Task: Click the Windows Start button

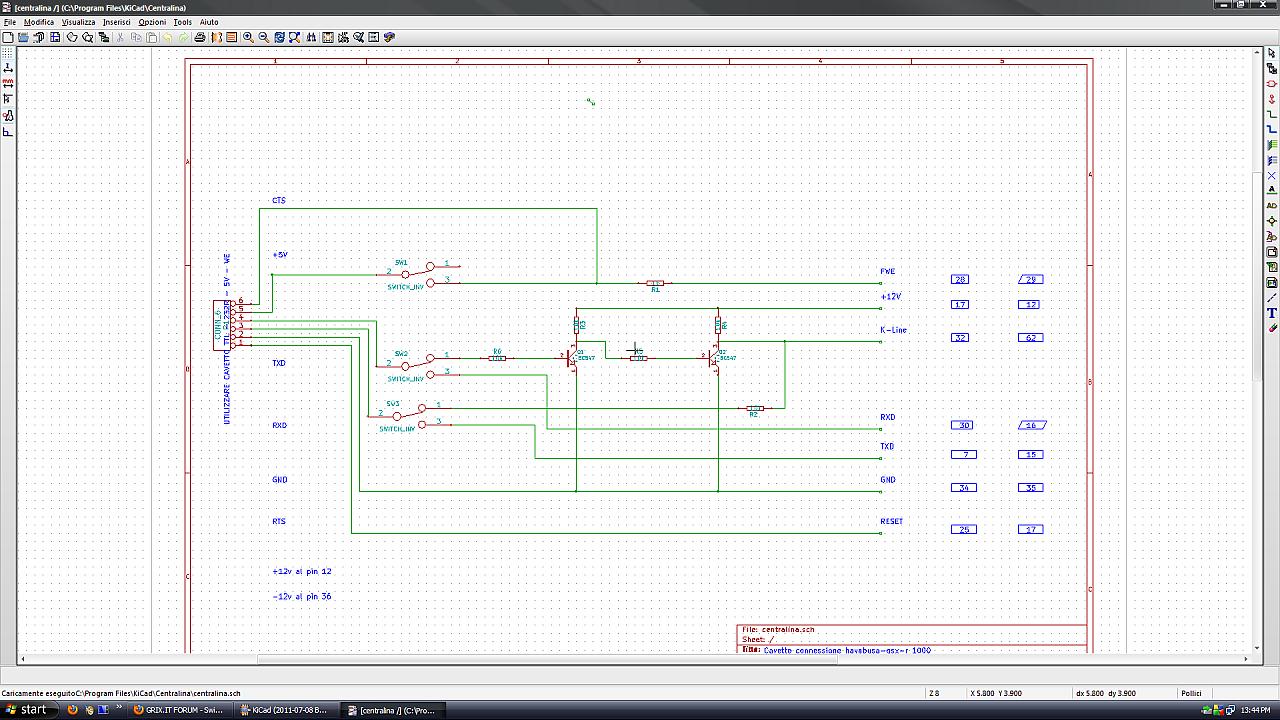Action: tap(27, 710)
